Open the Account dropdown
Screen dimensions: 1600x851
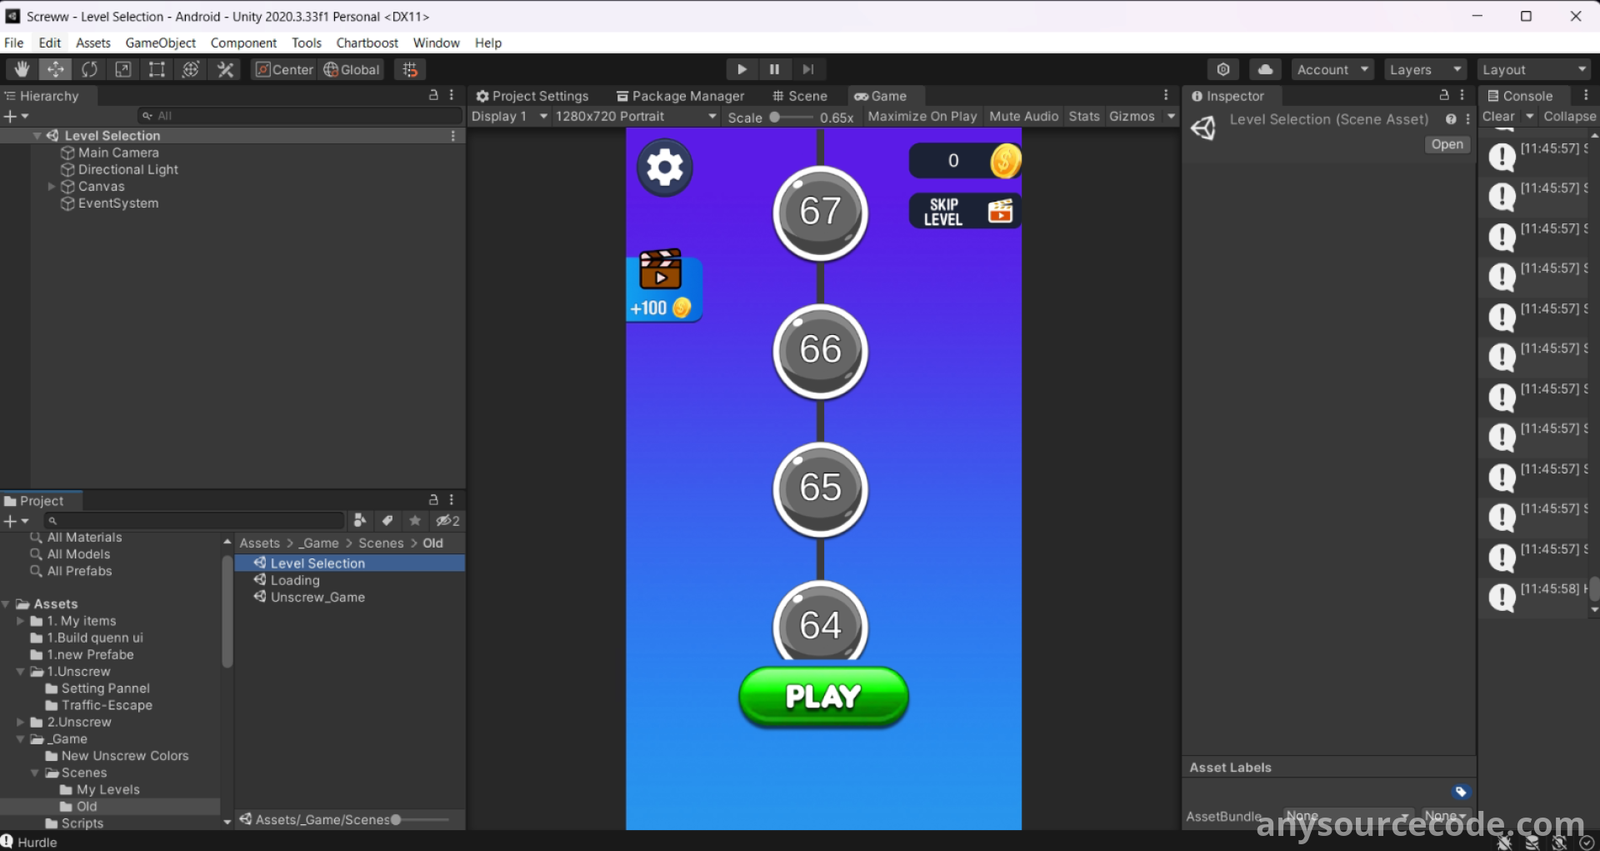pyautogui.click(x=1332, y=69)
